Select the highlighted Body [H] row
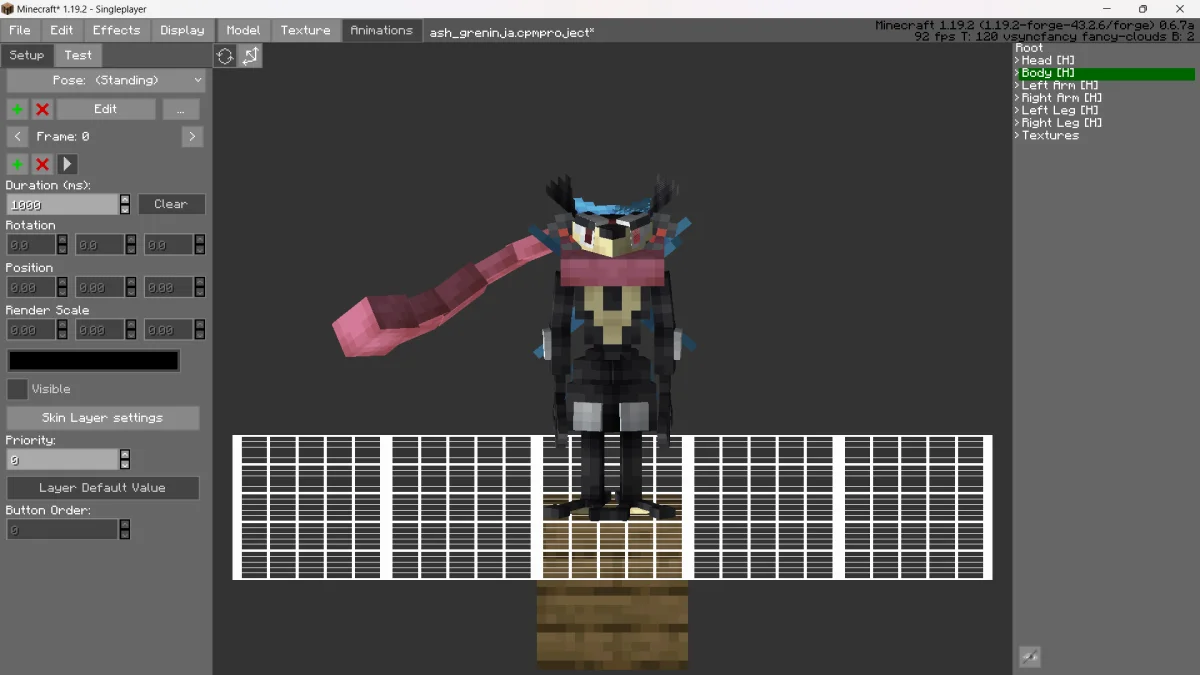 tap(1105, 73)
